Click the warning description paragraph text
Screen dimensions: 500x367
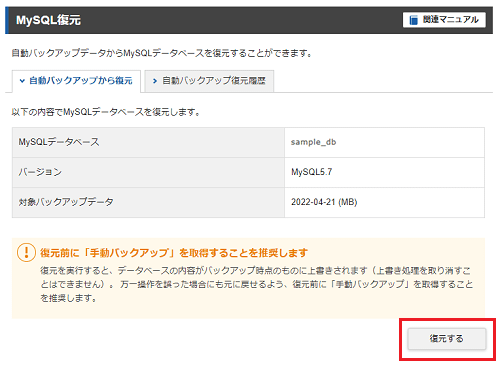(x=256, y=284)
